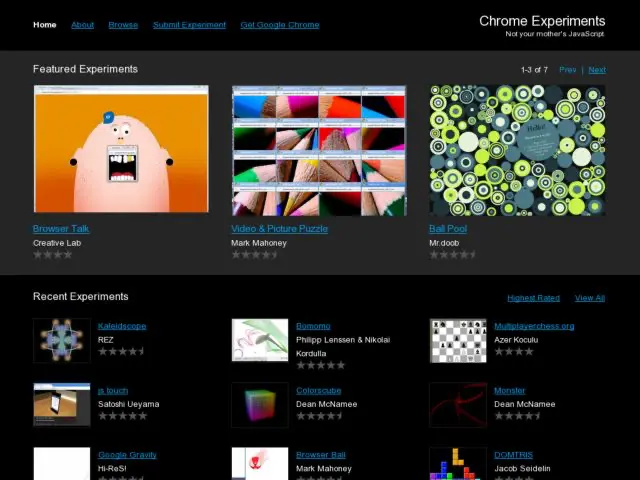This screenshot has height=480, width=640.
Task: Click author text Hi-ReS!
Action: pyautogui.click(x=112, y=469)
